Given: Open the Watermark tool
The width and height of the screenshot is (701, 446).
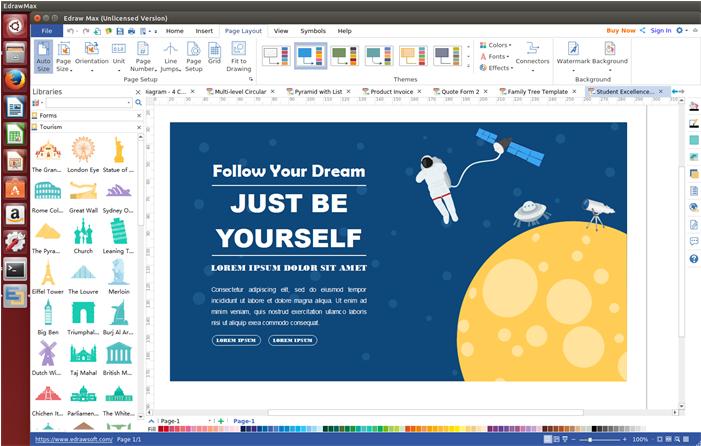Looking at the screenshot, I should coord(574,54).
